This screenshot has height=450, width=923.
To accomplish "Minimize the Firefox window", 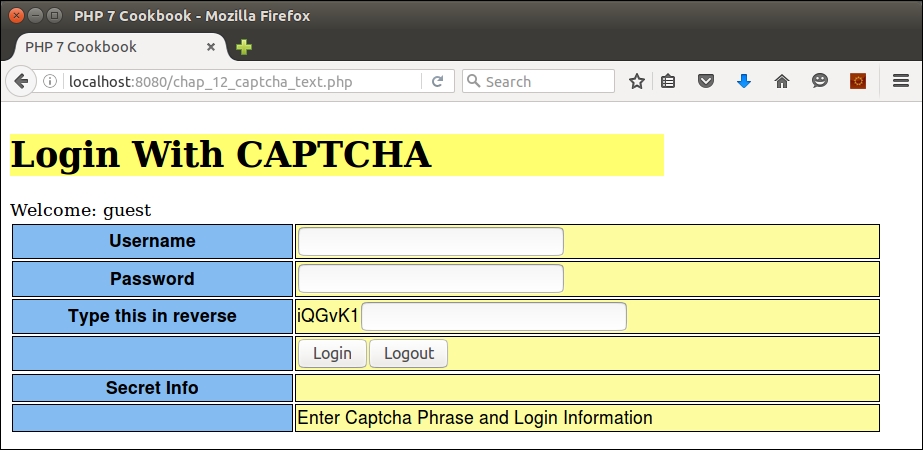I will pos(35,16).
